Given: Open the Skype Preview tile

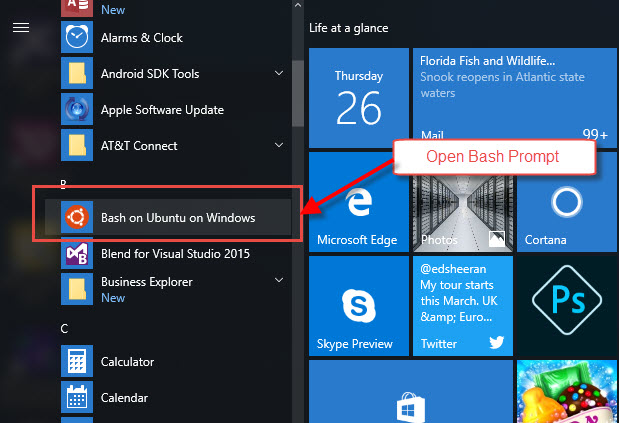Looking at the screenshot, I should coord(358,306).
